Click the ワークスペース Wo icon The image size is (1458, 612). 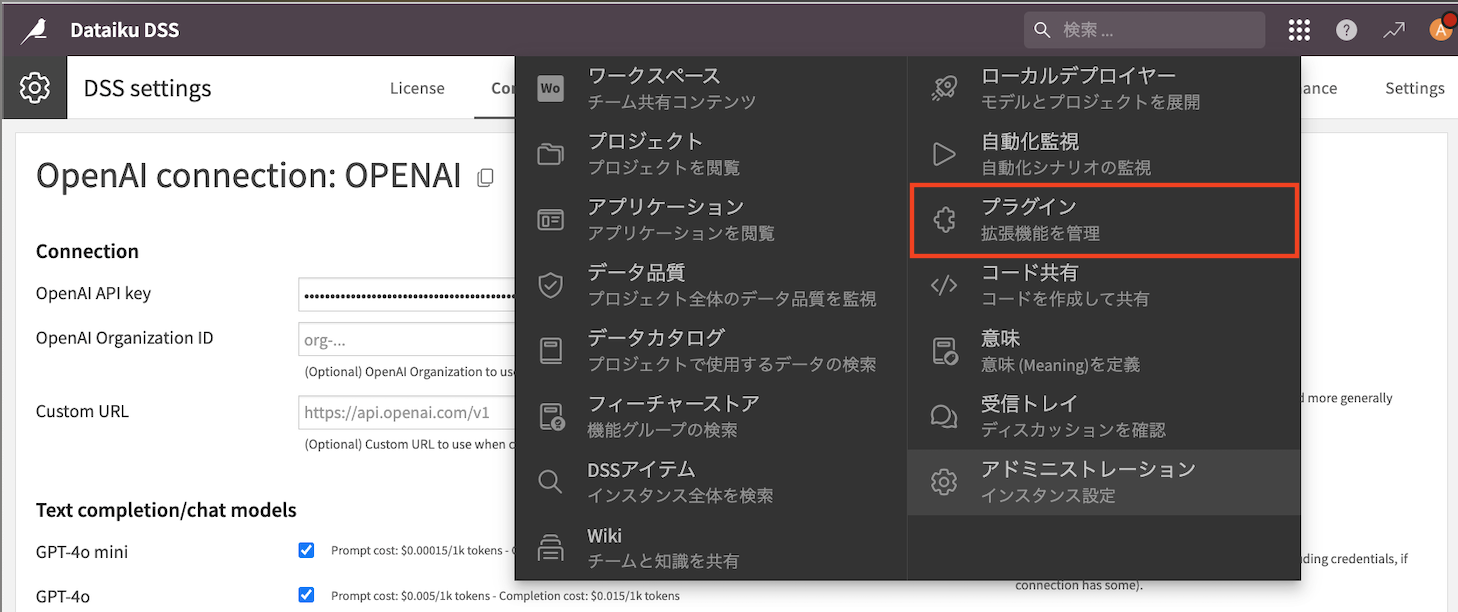coord(550,88)
